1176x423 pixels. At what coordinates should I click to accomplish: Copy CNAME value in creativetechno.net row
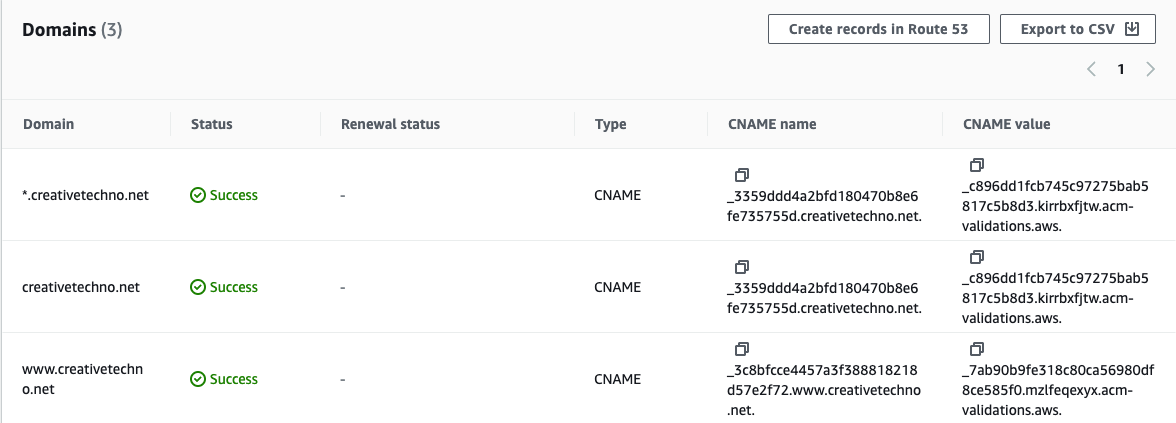[976, 257]
